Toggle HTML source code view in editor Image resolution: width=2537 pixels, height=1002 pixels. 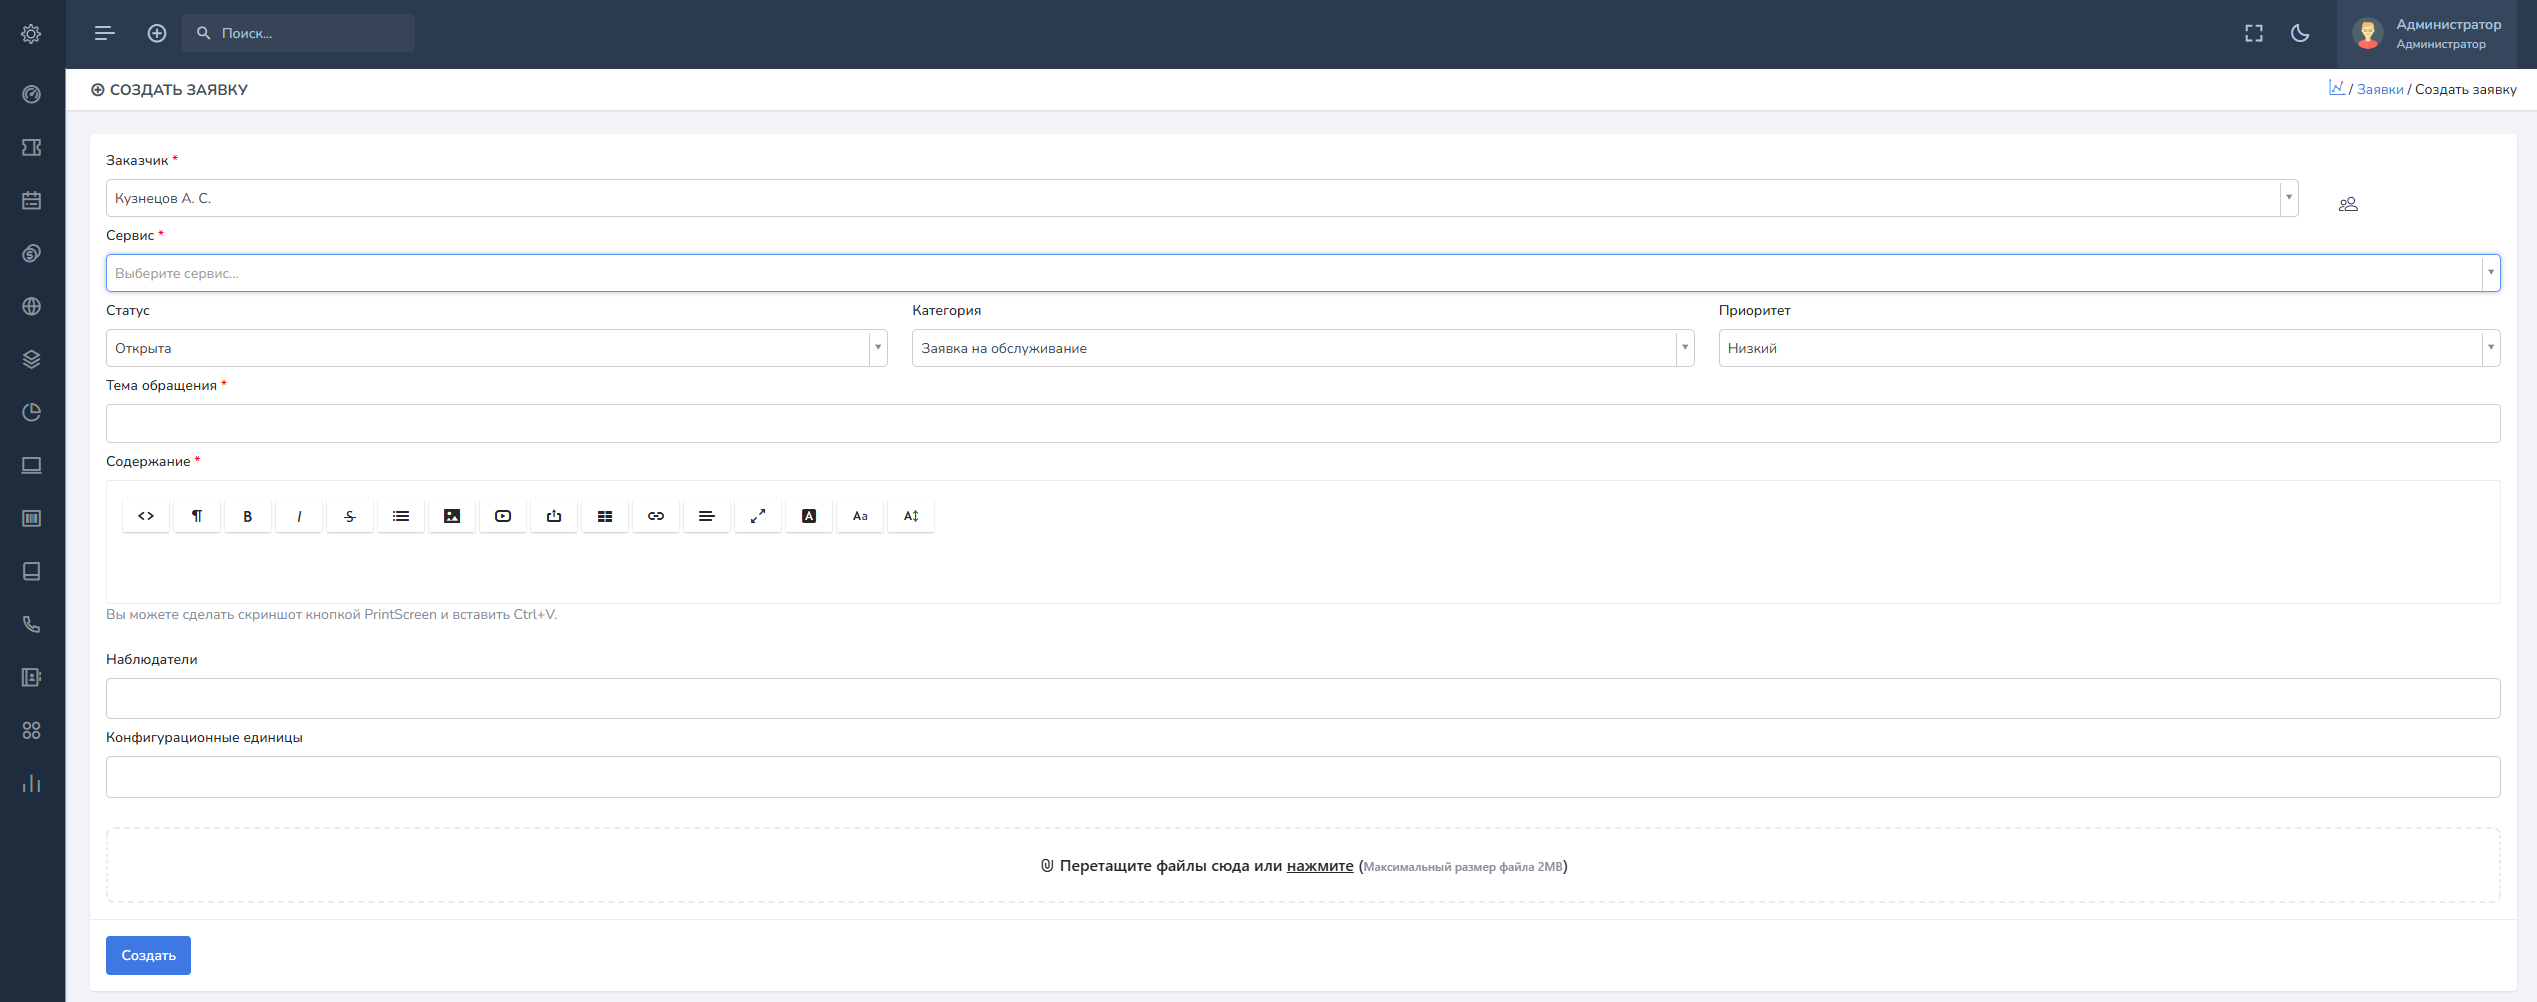(x=146, y=516)
